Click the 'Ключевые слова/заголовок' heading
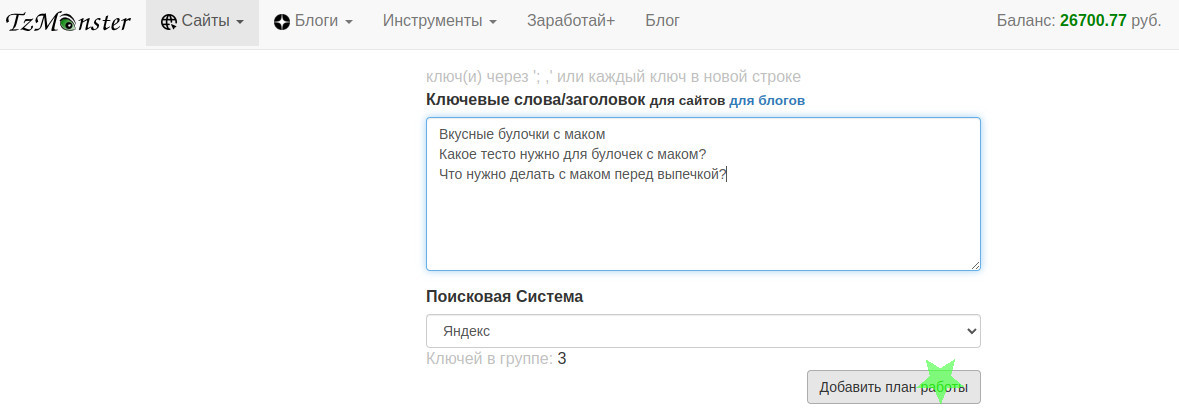This screenshot has width=1179, height=415. coord(536,100)
